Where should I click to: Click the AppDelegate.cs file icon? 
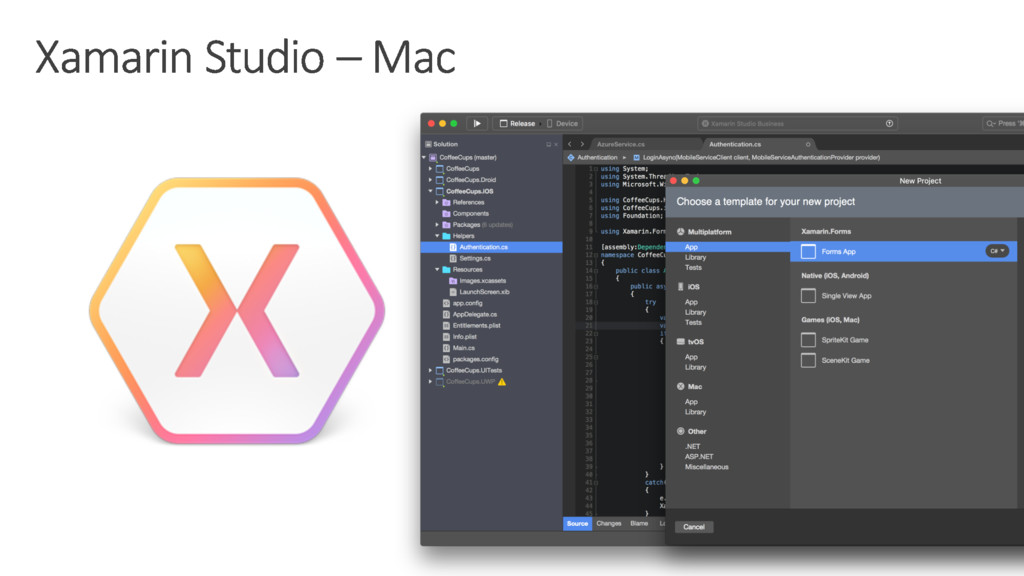[x=447, y=314]
